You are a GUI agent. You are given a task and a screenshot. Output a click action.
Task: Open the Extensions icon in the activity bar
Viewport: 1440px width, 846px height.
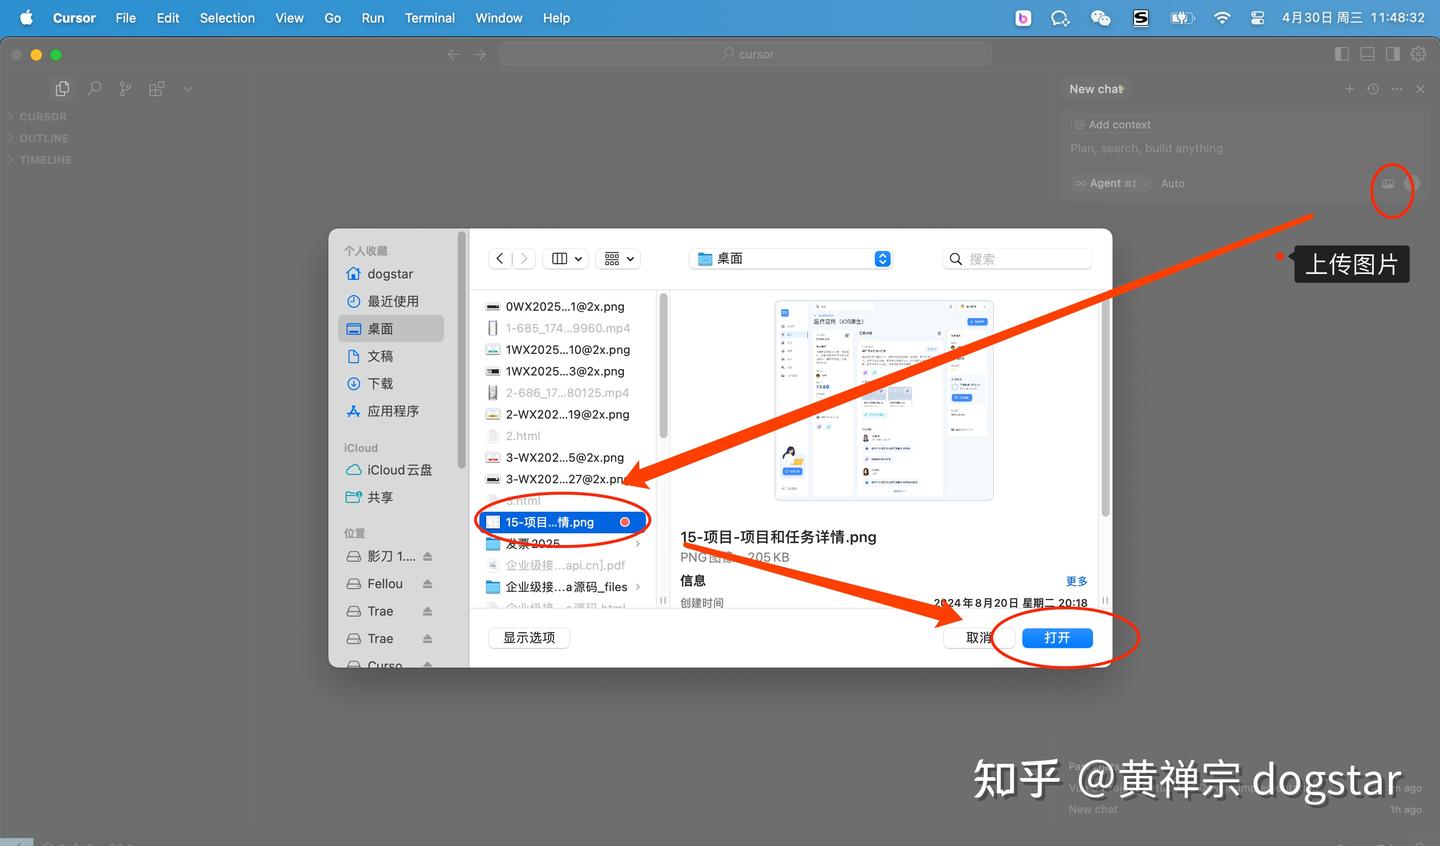tap(156, 88)
